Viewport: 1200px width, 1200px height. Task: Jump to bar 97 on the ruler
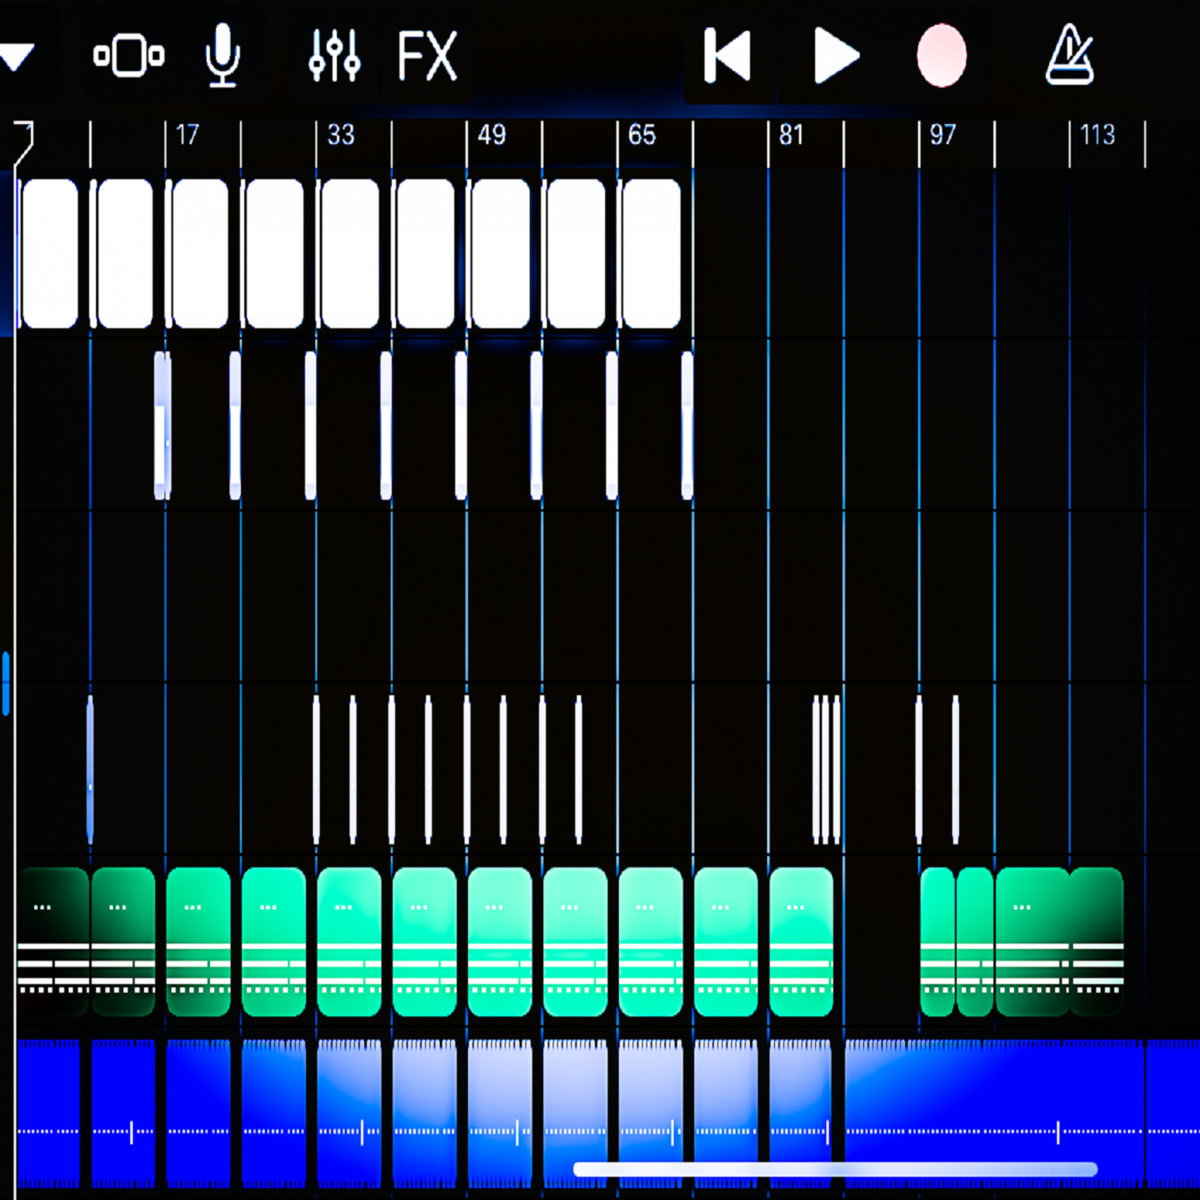pos(942,135)
